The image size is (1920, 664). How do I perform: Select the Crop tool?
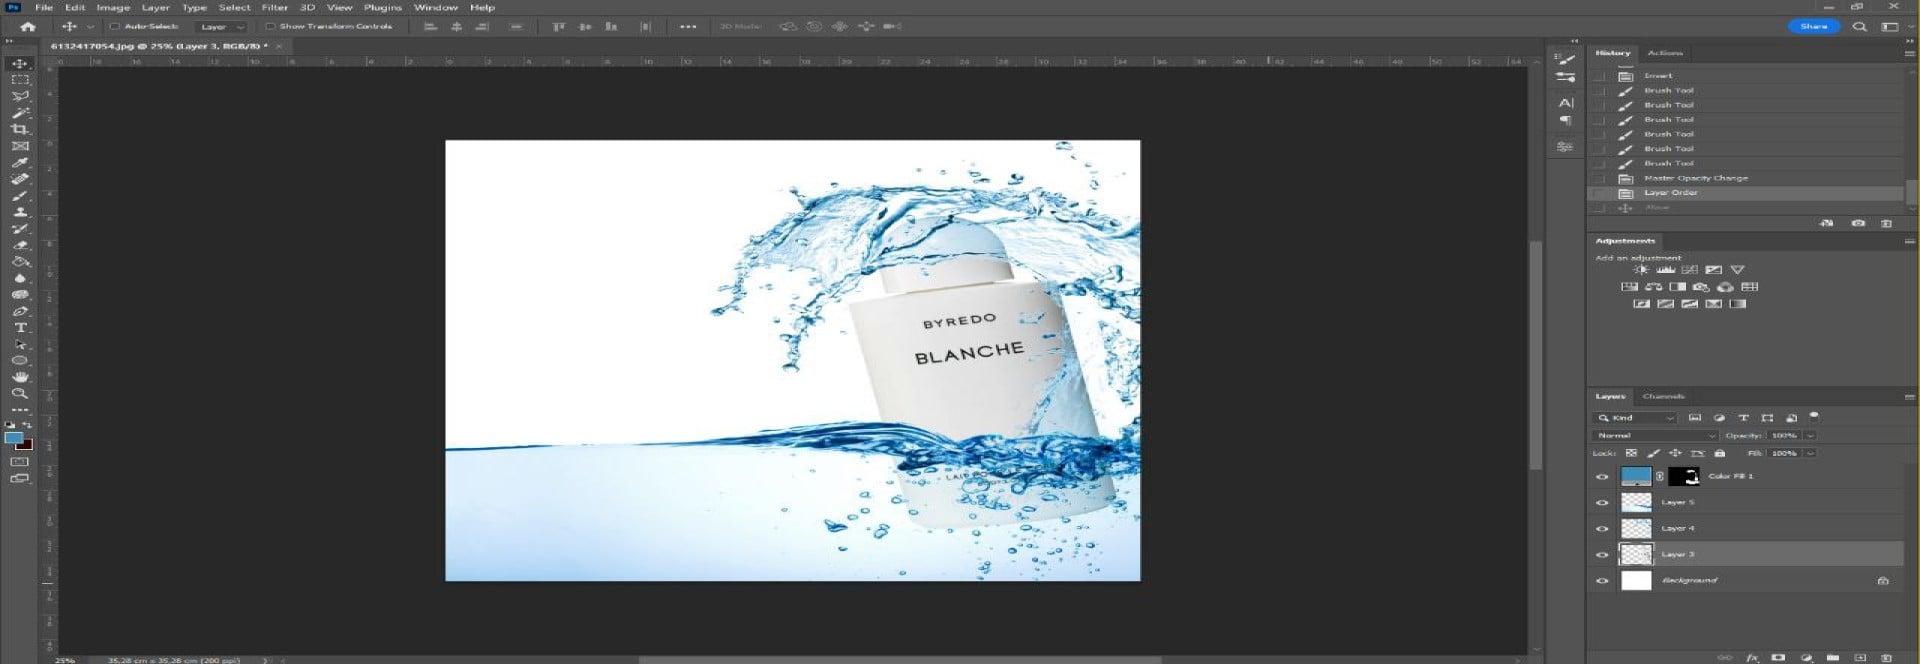(20, 129)
